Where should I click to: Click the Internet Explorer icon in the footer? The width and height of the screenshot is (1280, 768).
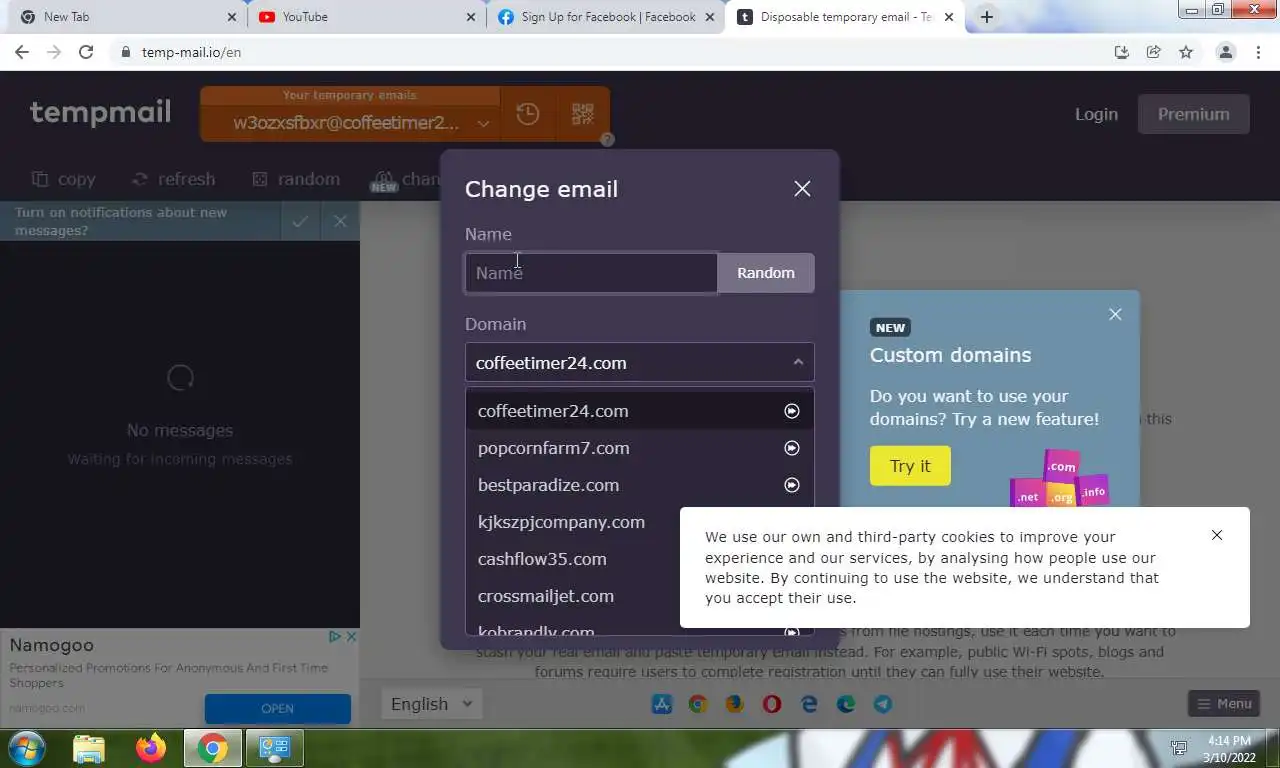(x=809, y=704)
